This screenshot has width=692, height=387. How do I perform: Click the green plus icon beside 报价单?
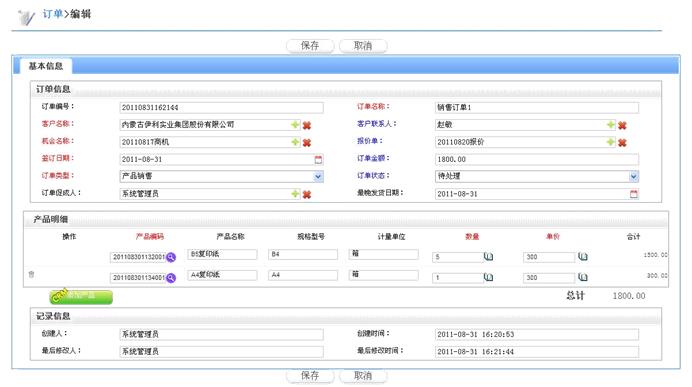[611, 142]
